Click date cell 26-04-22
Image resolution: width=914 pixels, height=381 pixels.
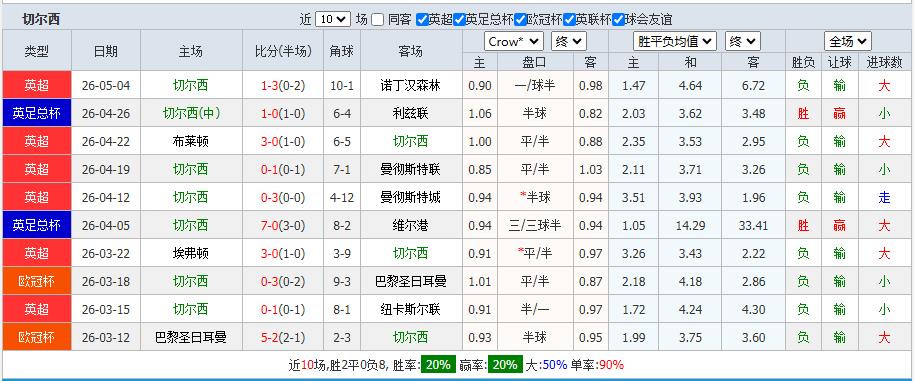tap(106, 142)
